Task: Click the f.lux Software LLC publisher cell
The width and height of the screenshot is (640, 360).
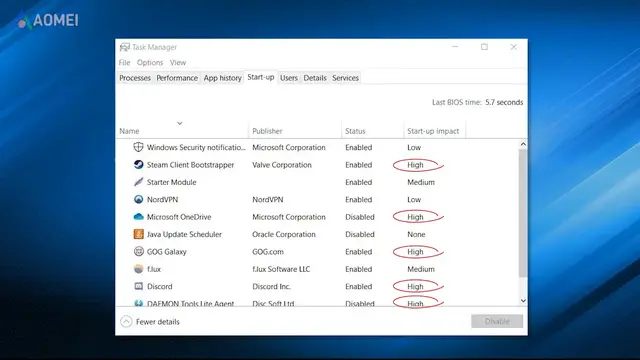Action: 281,269
